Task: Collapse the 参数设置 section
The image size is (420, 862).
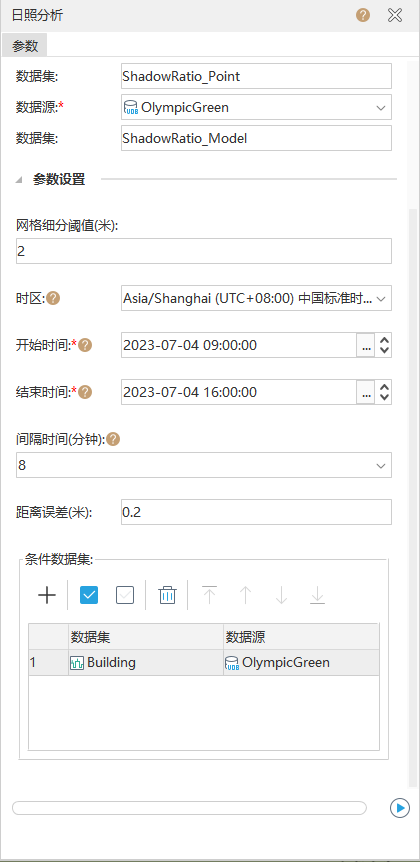Action: click(x=19, y=180)
